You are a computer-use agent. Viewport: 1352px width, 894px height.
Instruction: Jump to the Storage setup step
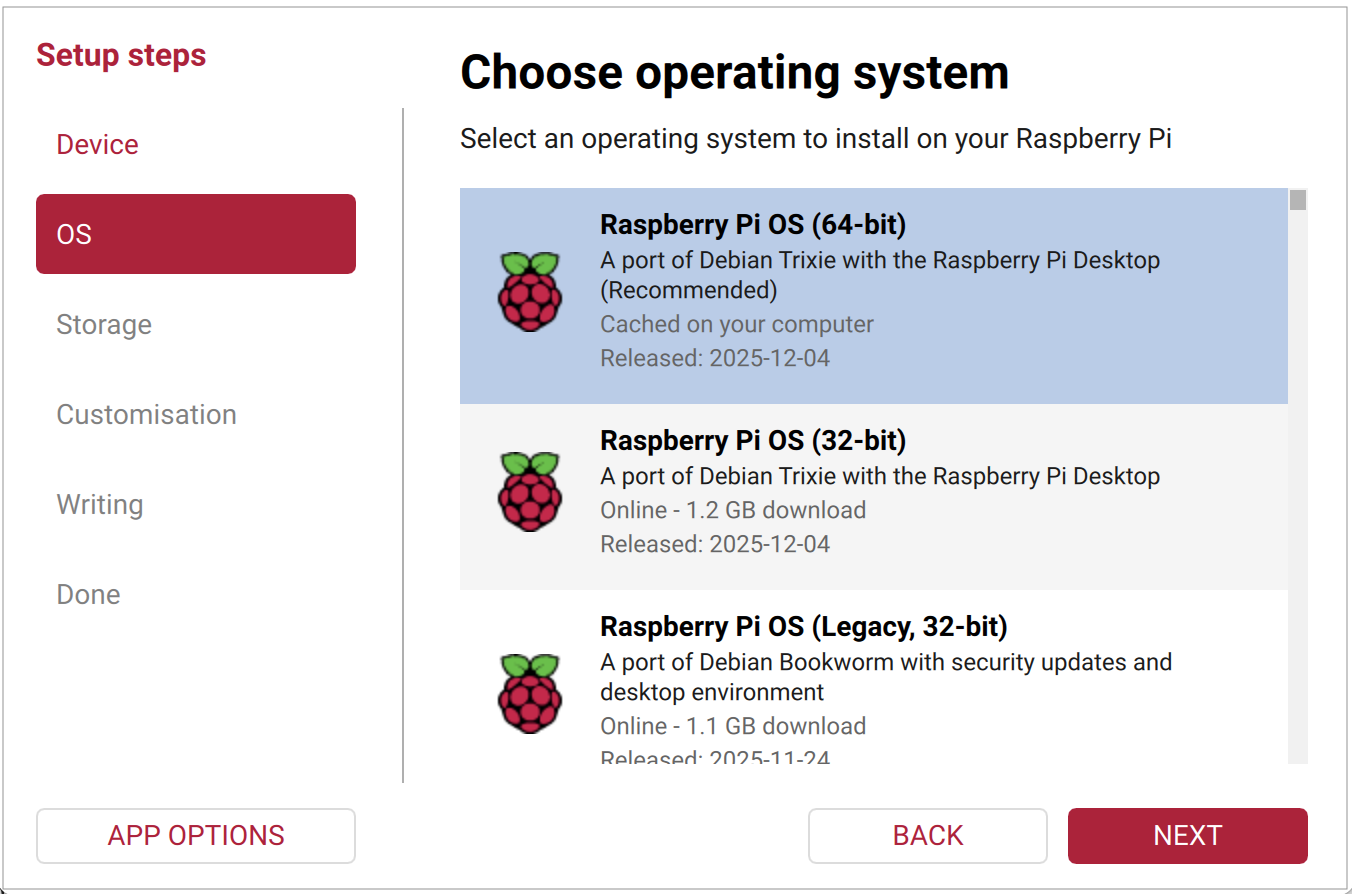[x=104, y=324]
